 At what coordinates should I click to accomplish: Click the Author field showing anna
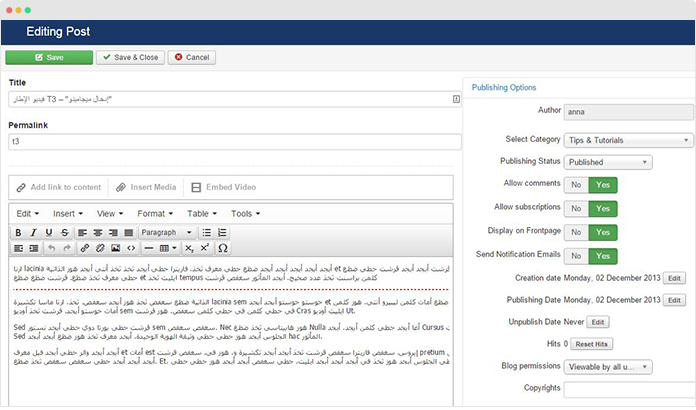[628, 112]
